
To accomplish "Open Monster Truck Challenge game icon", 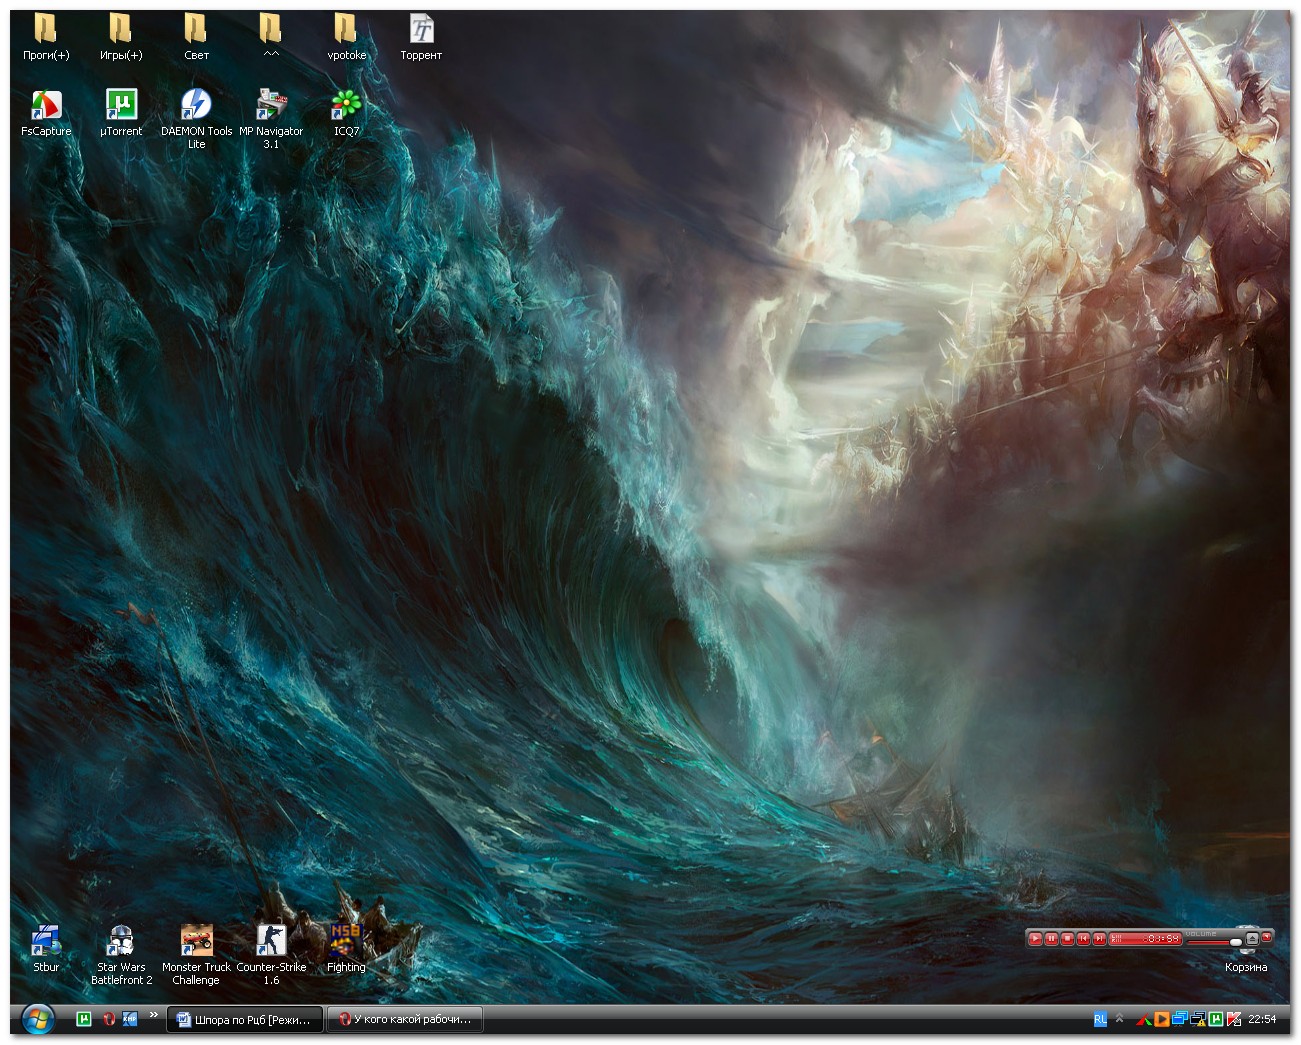I will [196, 942].
